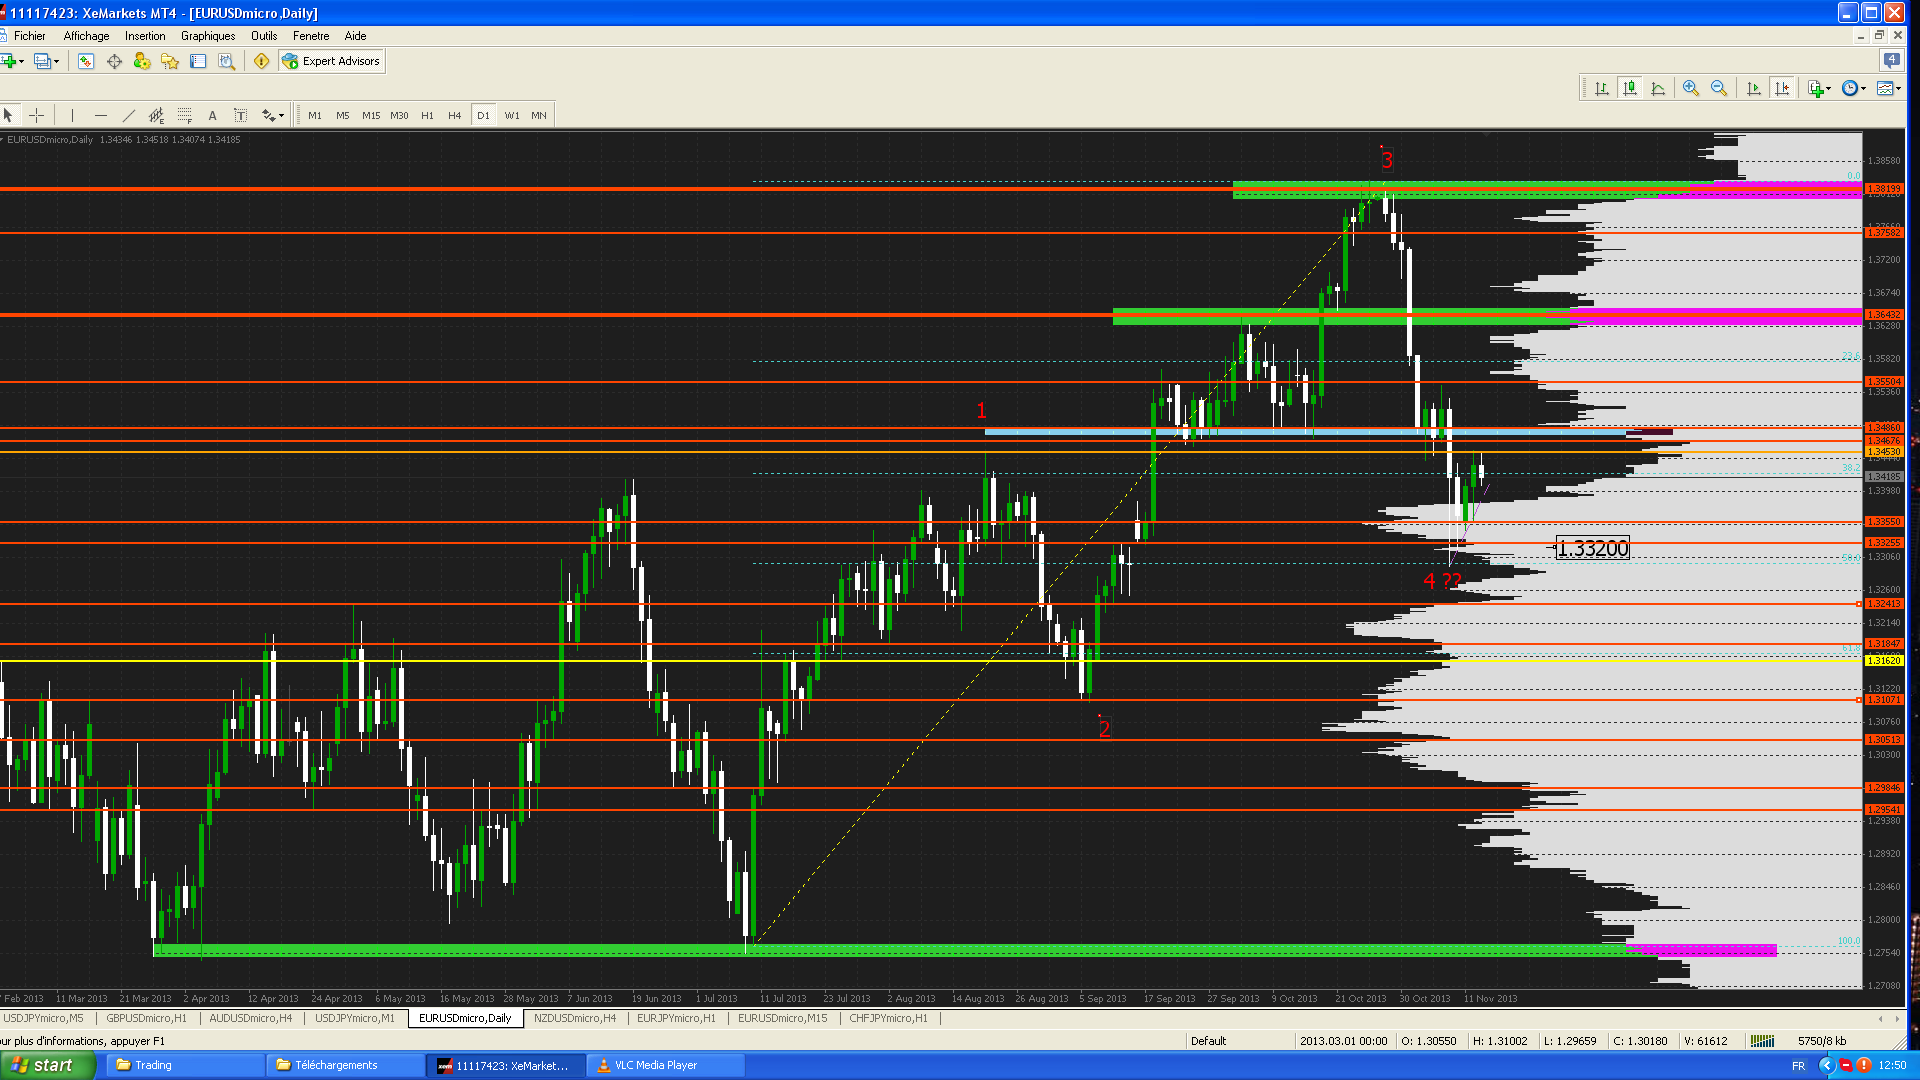
Task: Expand the Indicators list dropdown arrow
Action: click(1829, 88)
